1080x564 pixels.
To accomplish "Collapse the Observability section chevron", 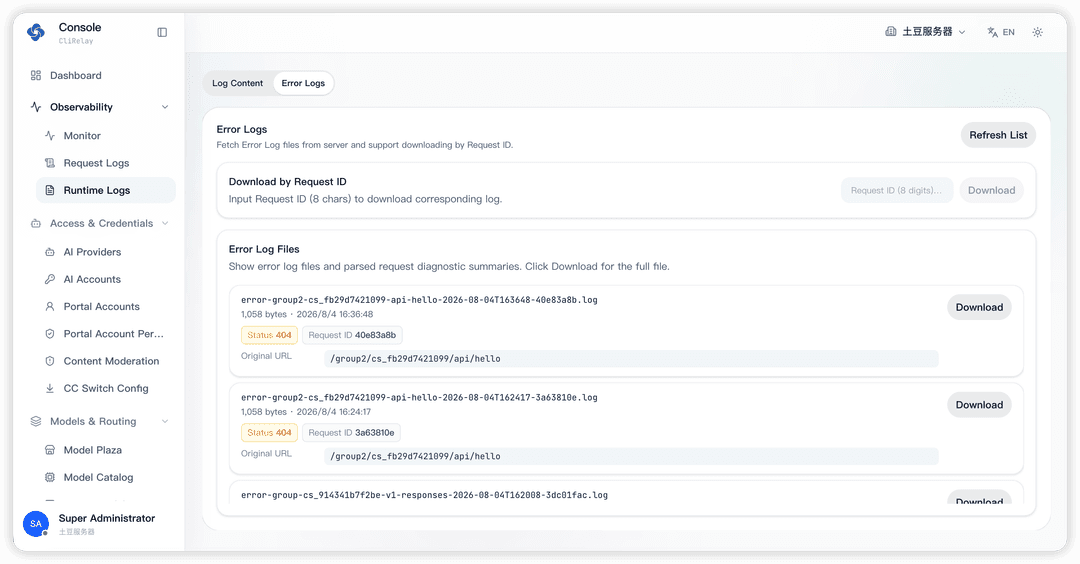I will pyautogui.click(x=165, y=107).
